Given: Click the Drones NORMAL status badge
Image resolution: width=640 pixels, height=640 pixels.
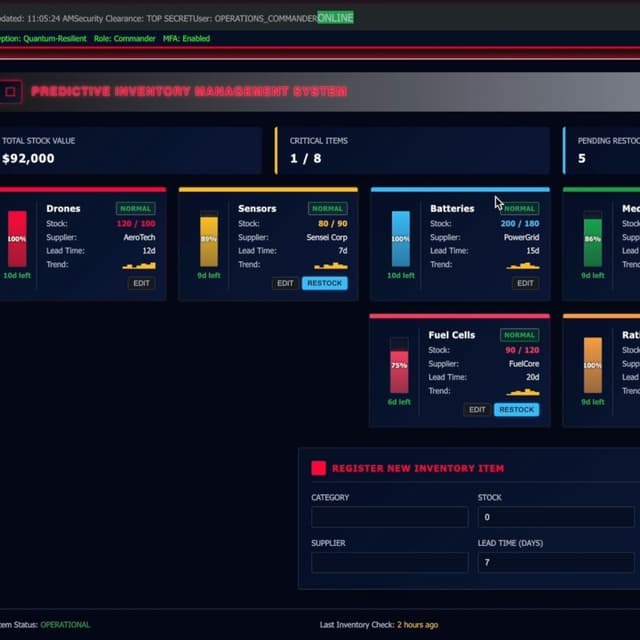Looking at the screenshot, I should (136, 209).
